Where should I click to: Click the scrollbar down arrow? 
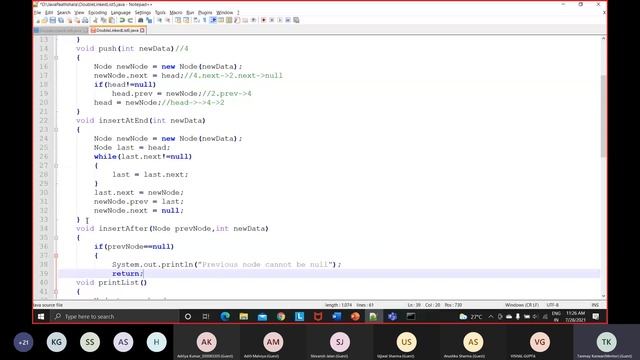(603, 296)
